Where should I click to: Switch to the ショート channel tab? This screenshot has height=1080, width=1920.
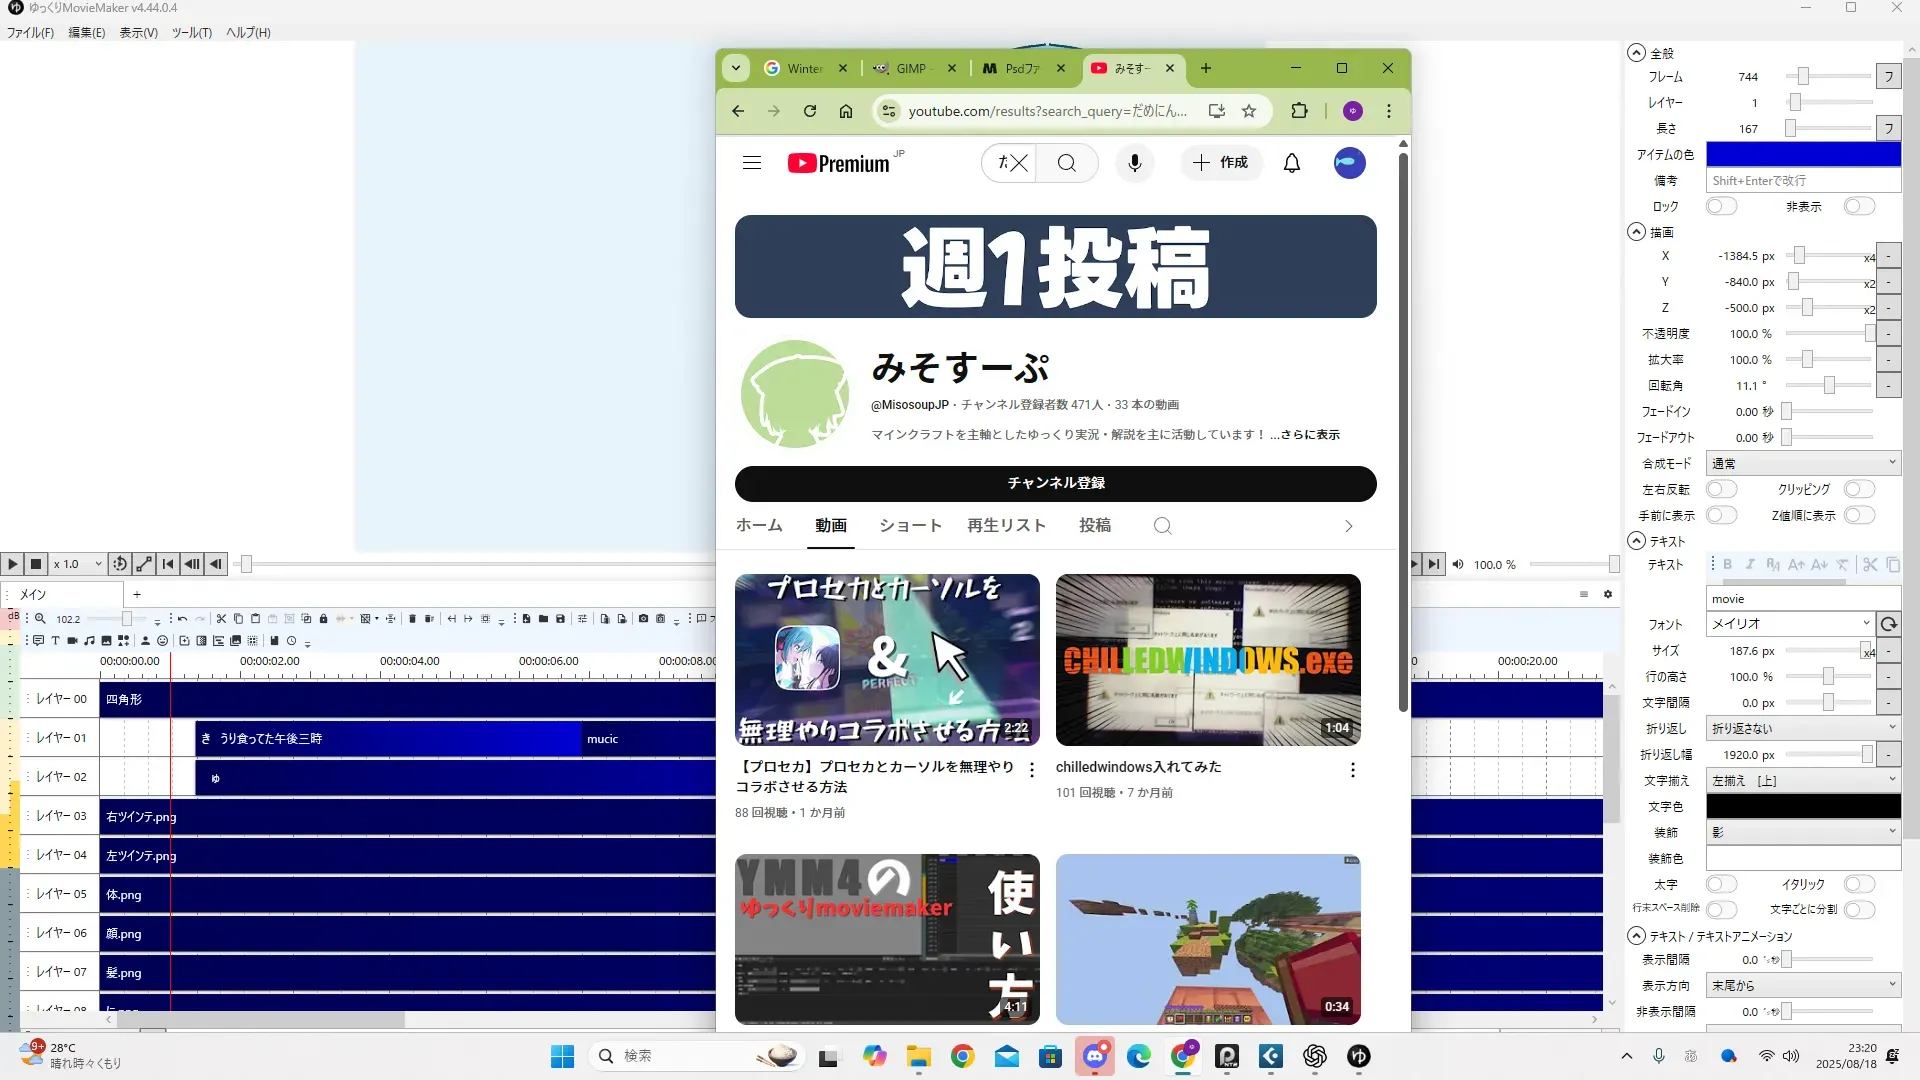(x=910, y=525)
